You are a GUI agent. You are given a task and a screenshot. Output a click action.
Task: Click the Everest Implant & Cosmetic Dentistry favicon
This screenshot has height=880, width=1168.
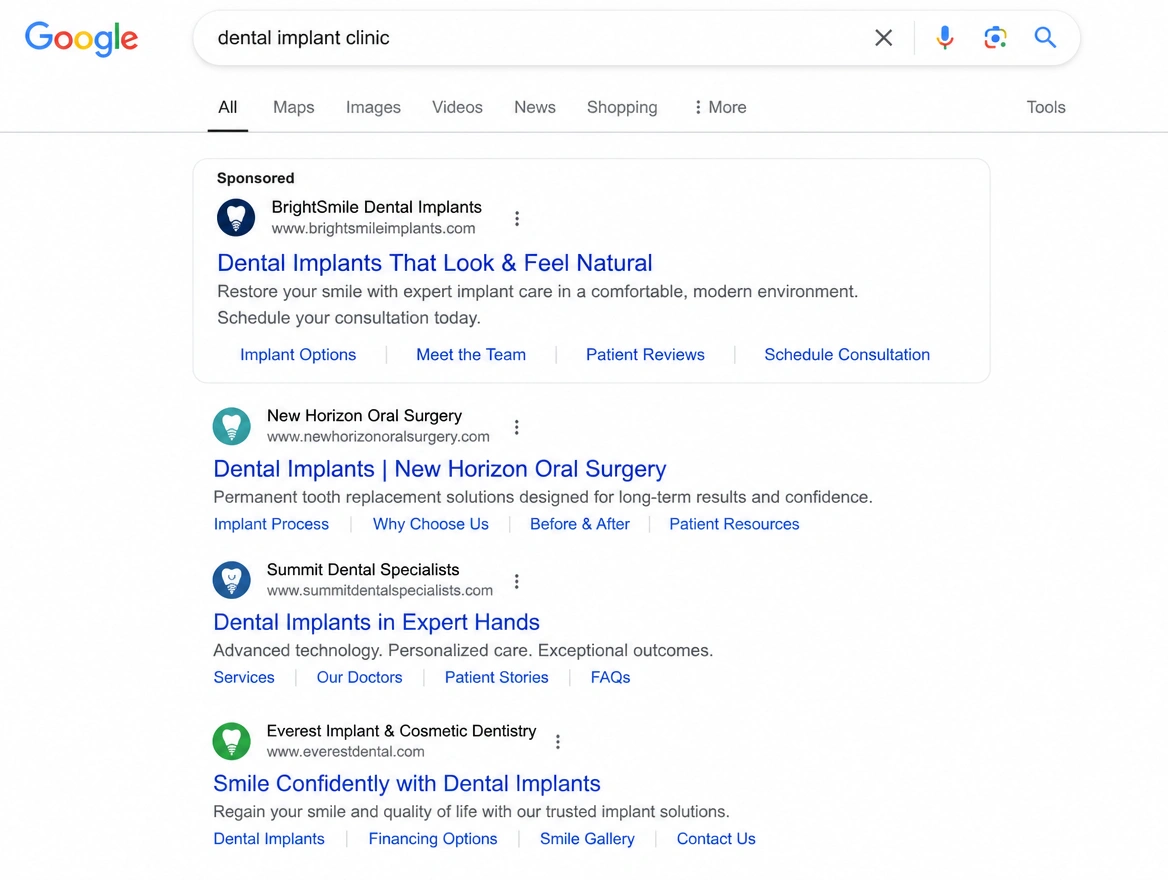coord(232,741)
